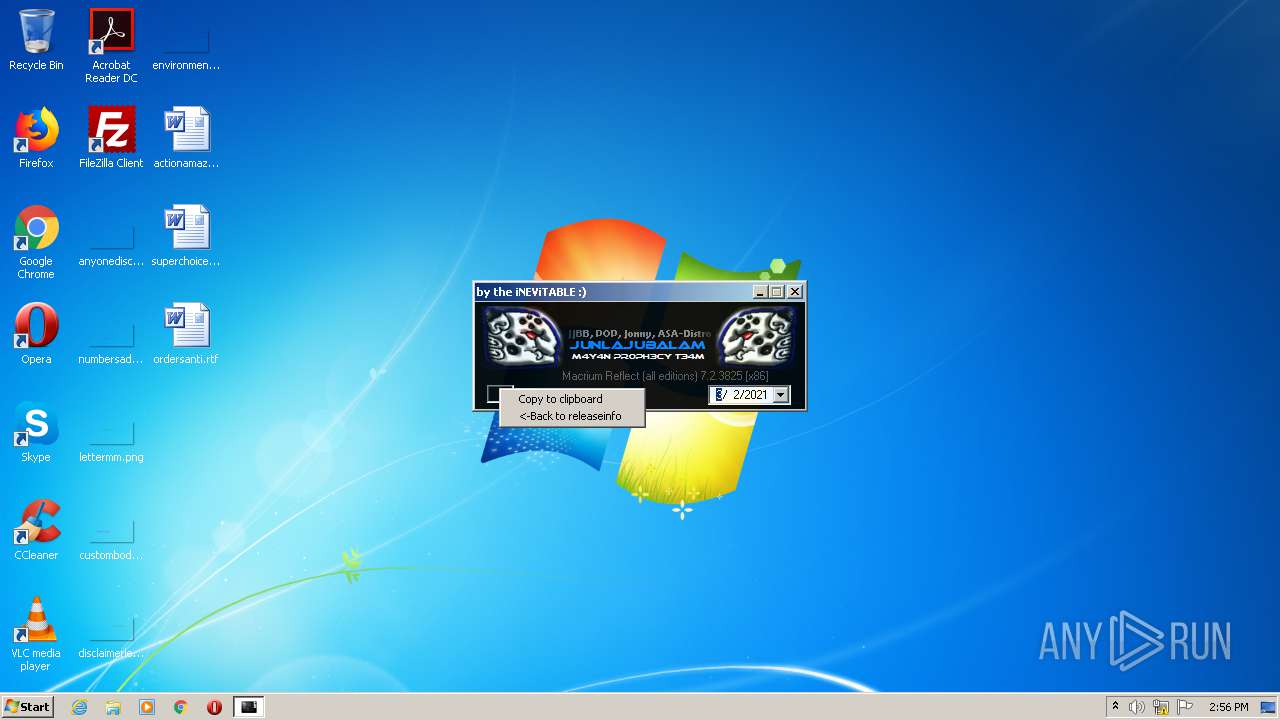Screen dimensions: 1280x720
Task: Show hidden system tray icons
Action: (1115, 707)
